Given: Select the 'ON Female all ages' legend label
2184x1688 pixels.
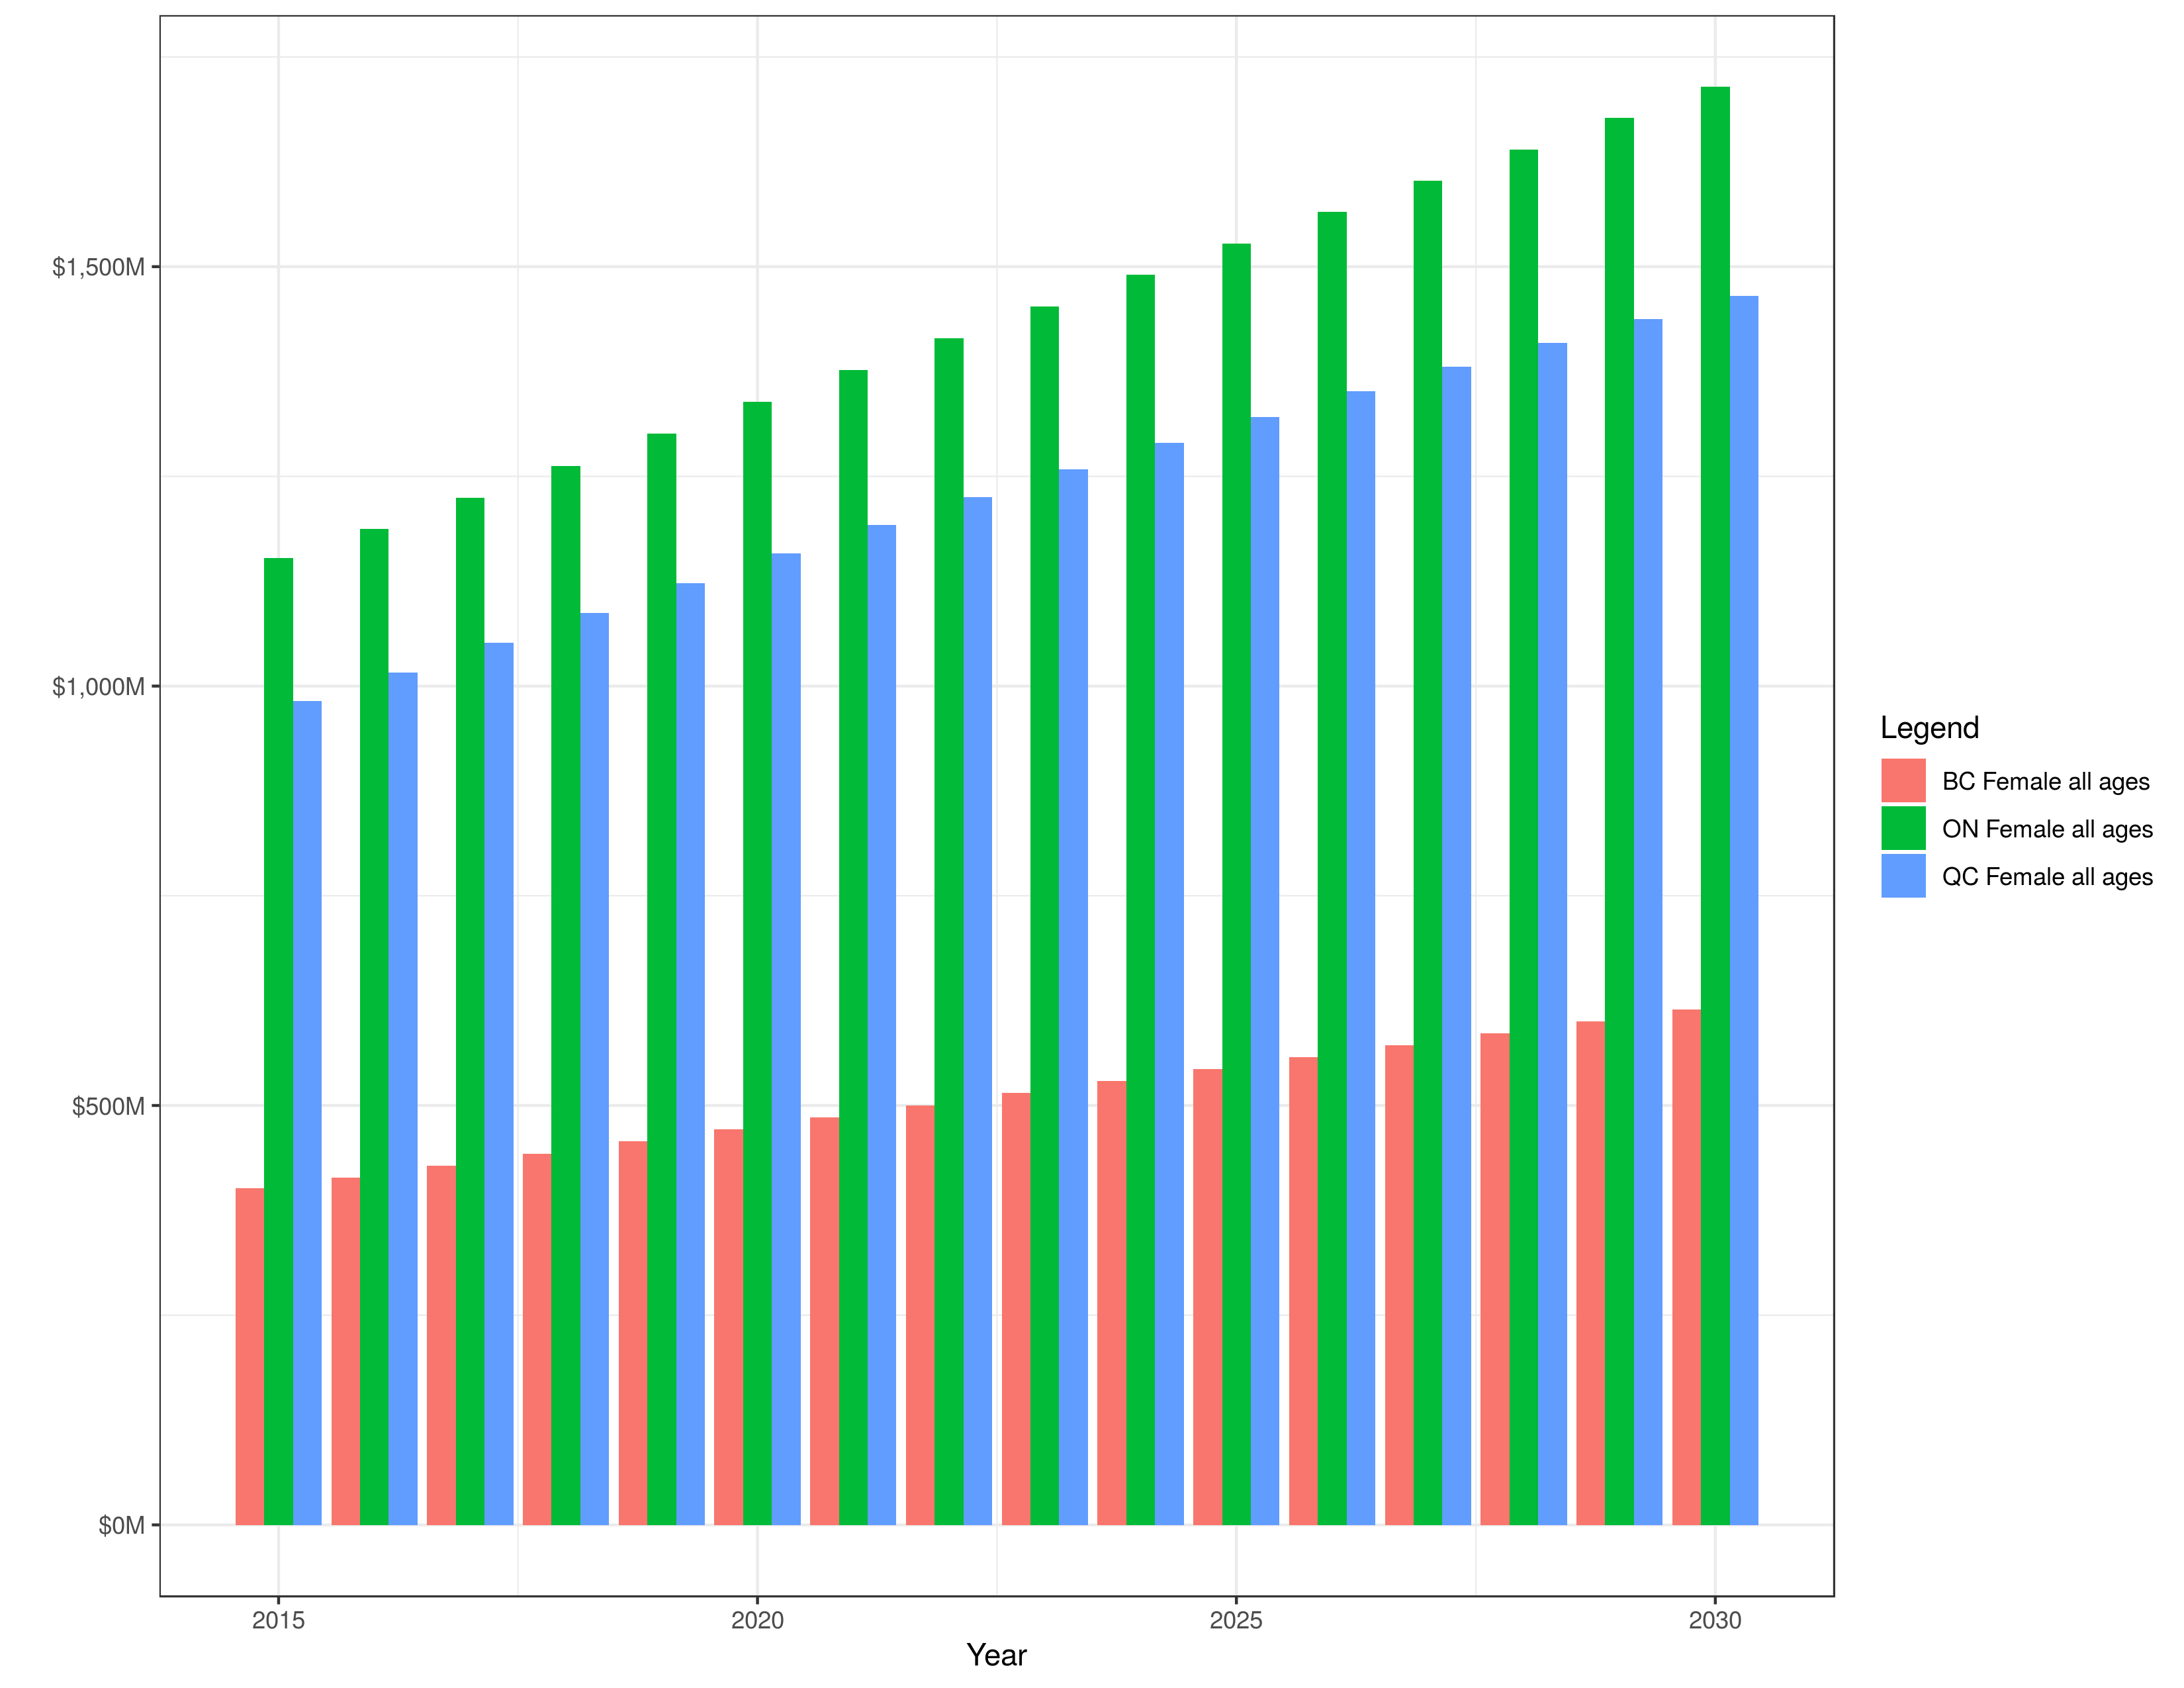Looking at the screenshot, I should pos(2047,829).
